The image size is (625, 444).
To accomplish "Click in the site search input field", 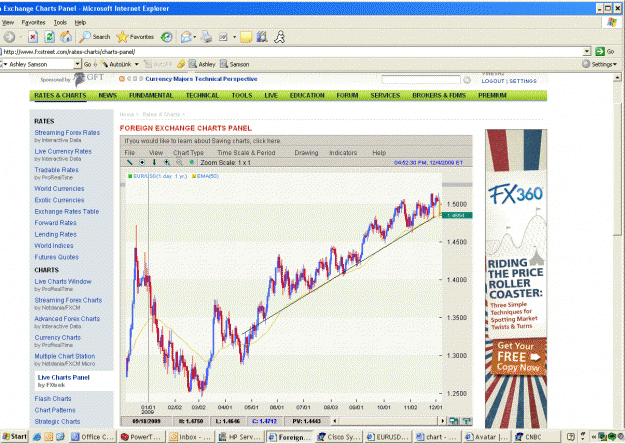I will click(x=421, y=80).
